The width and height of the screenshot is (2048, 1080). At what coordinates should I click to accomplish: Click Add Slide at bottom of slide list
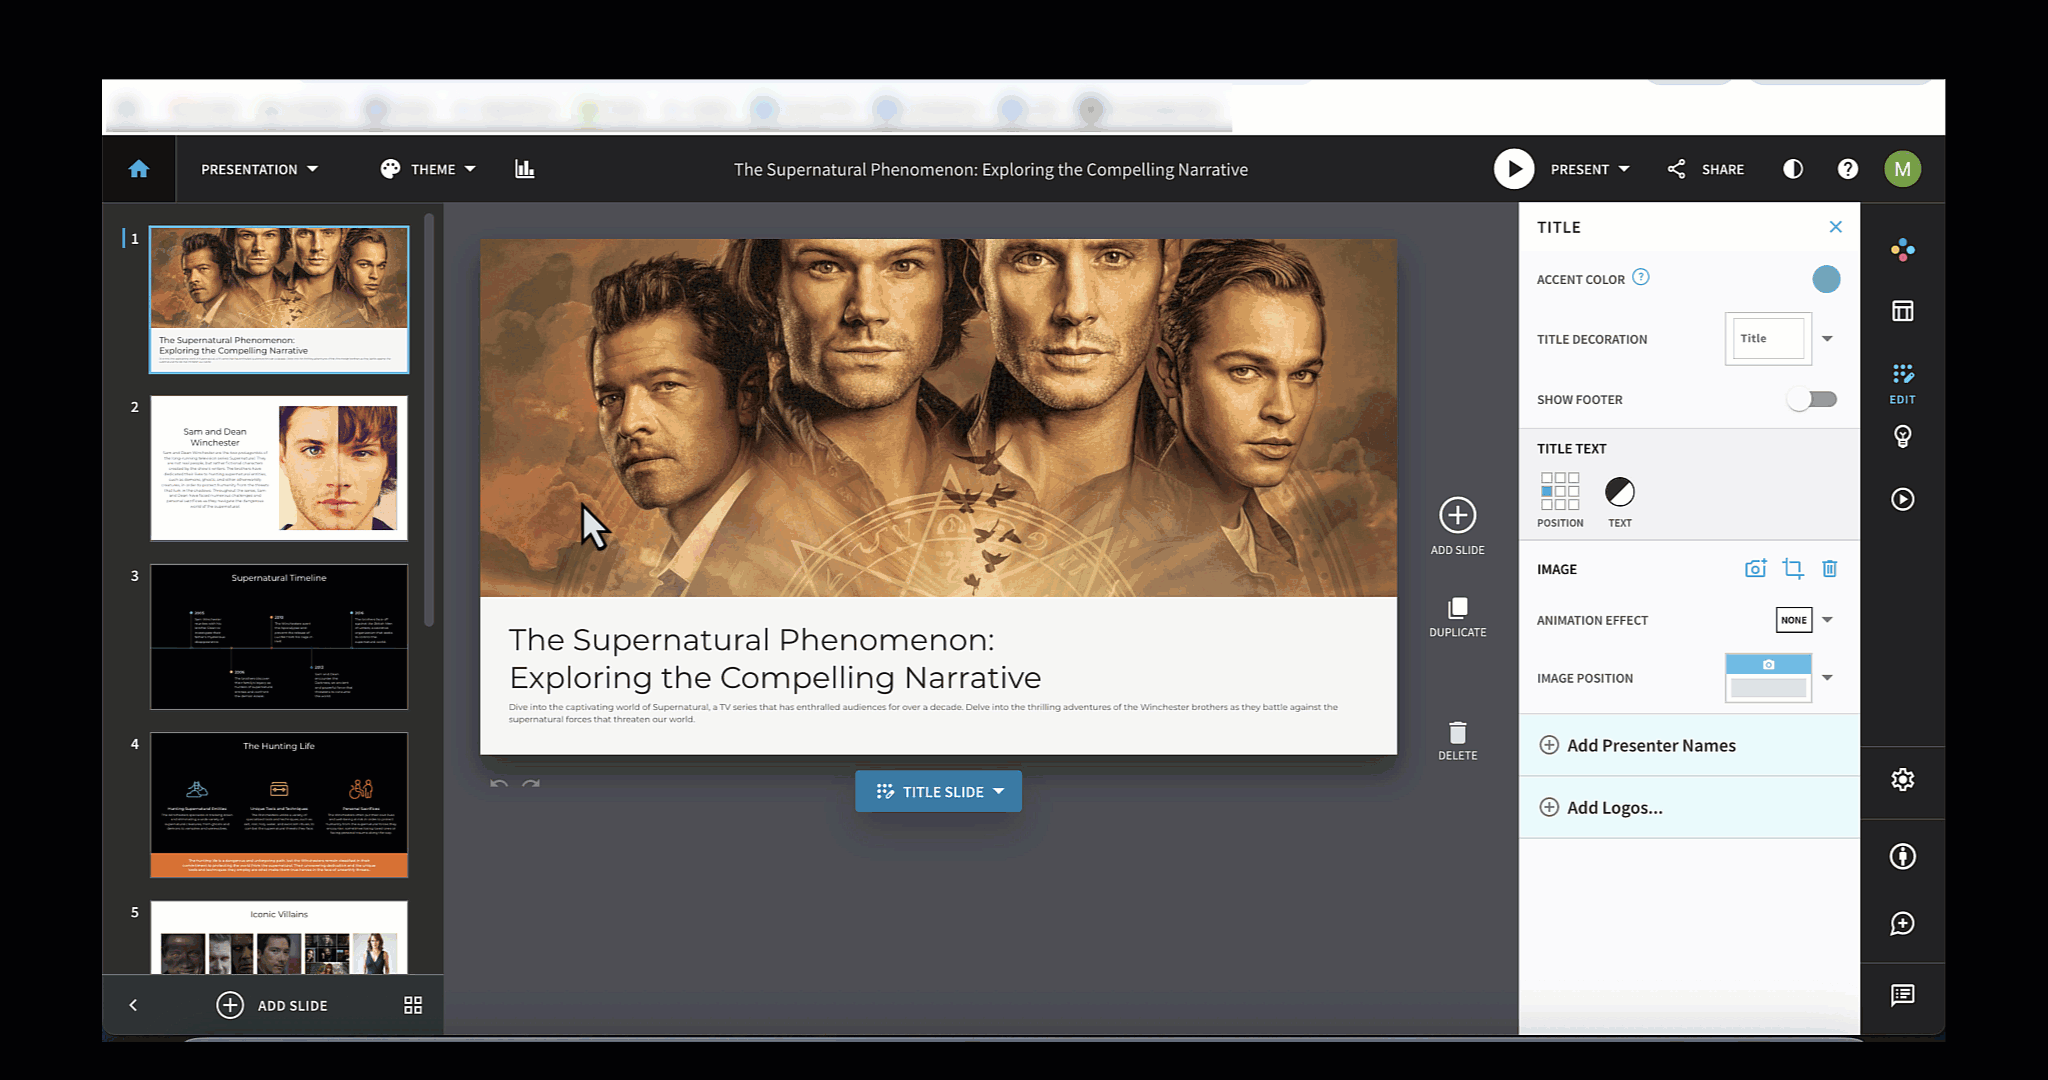pos(272,1005)
